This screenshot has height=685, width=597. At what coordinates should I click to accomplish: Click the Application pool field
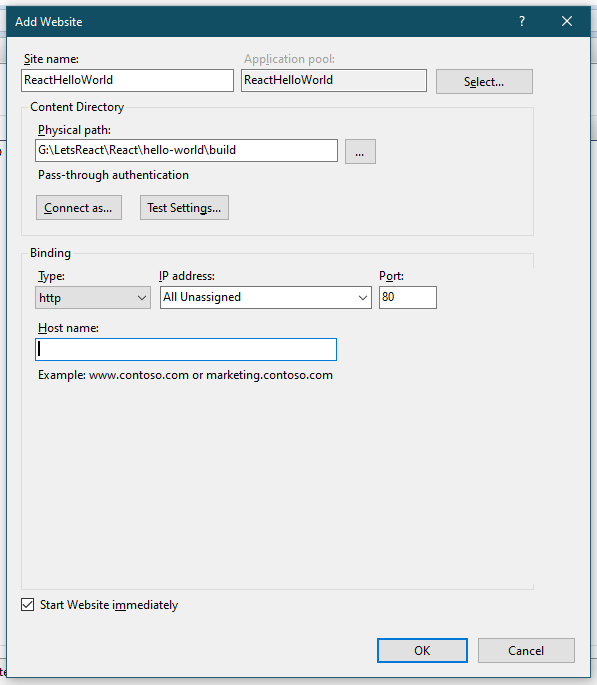pos(334,80)
